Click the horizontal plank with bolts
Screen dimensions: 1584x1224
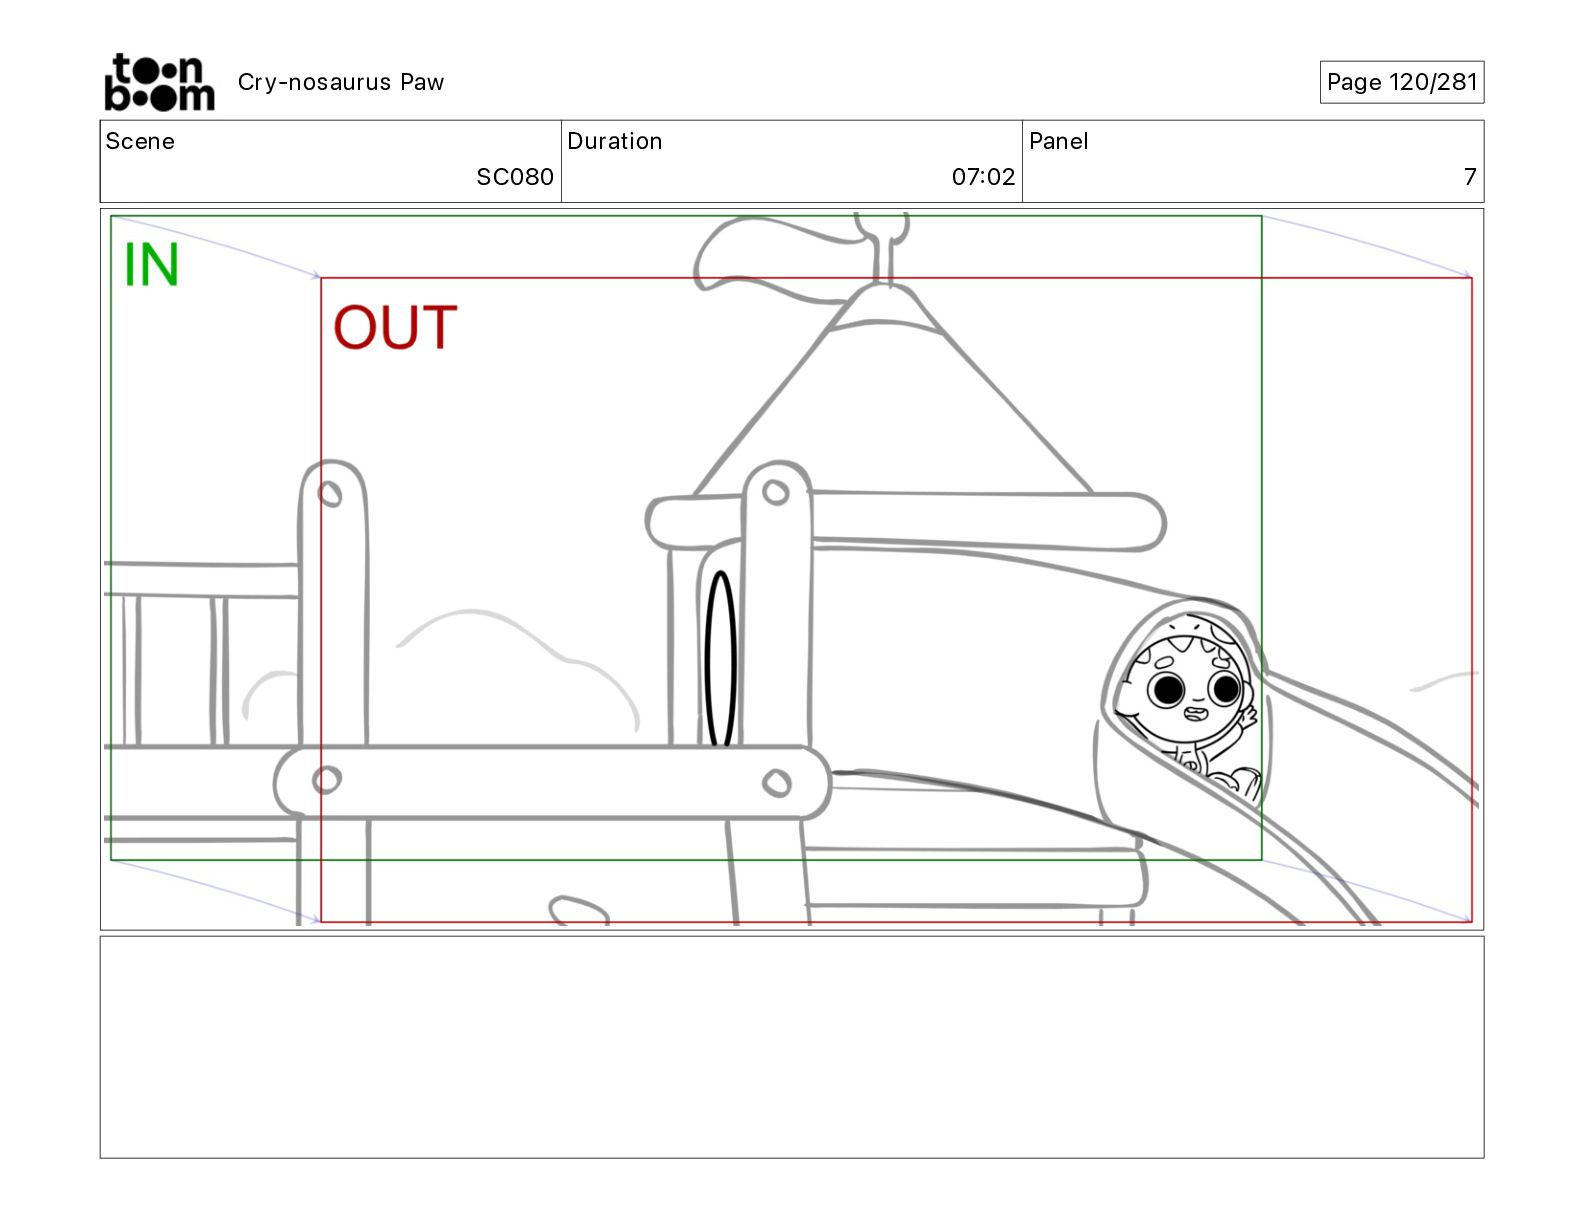552,782
